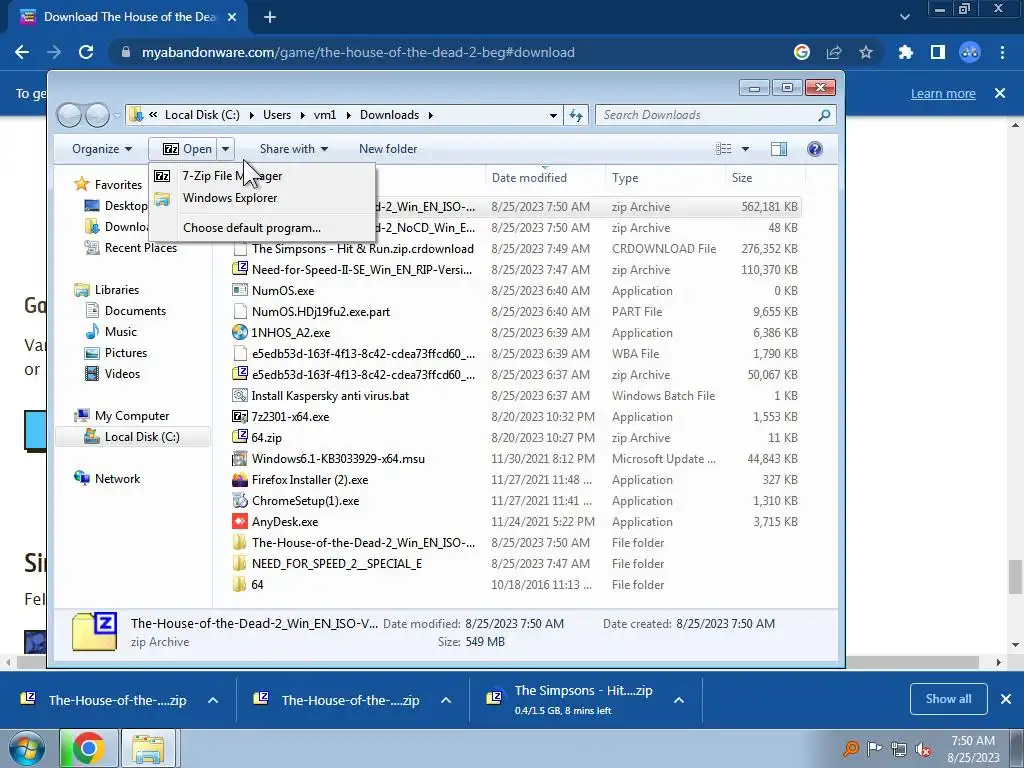Viewport: 1024px width, 768px height.
Task: Sort files by Size column header
Action: click(742, 178)
